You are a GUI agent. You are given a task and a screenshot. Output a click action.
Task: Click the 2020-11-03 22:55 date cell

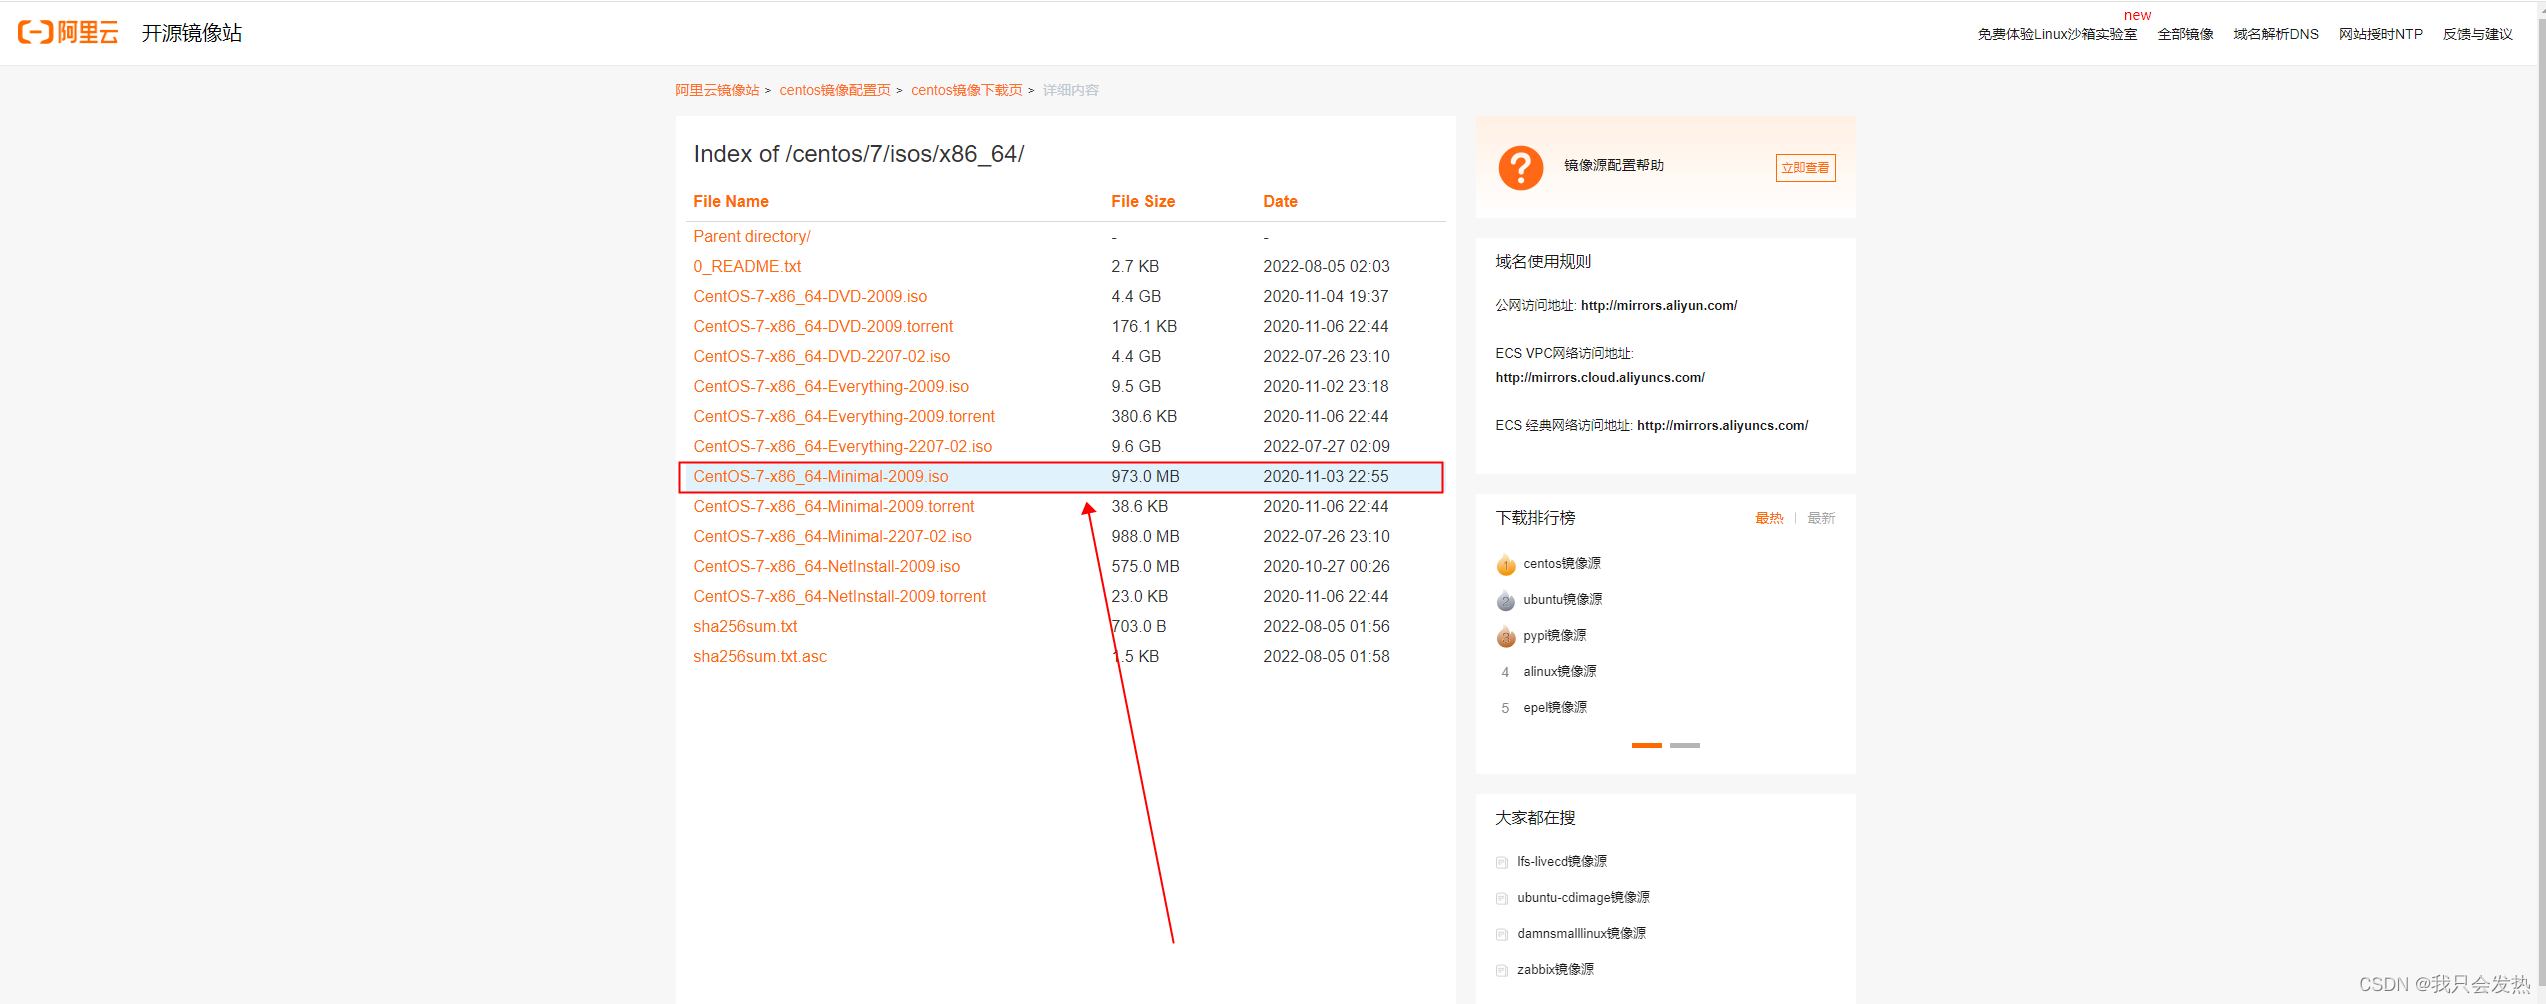pyautogui.click(x=1325, y=476)
